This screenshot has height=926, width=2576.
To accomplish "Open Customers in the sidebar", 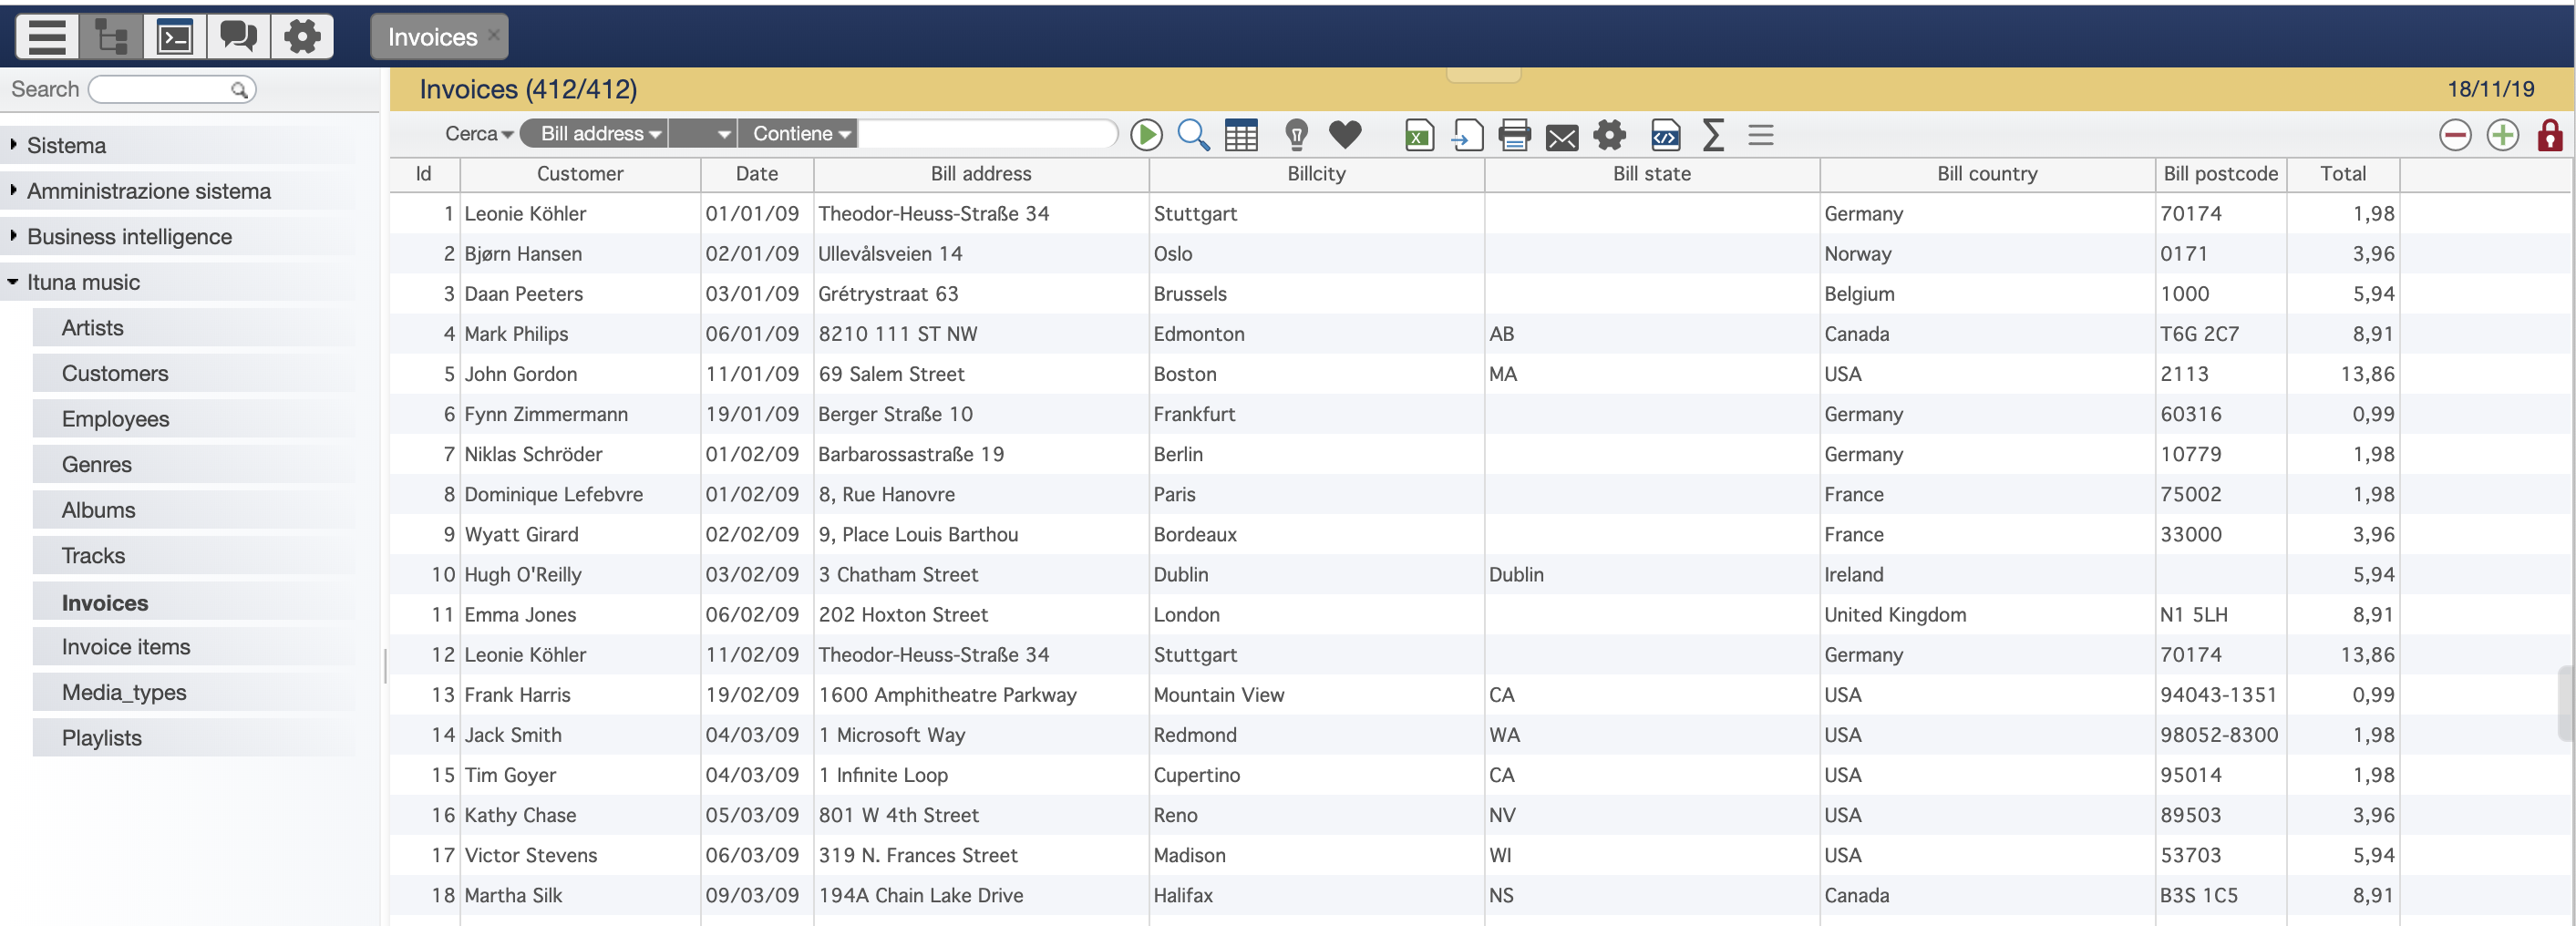I will pos(194,373).
